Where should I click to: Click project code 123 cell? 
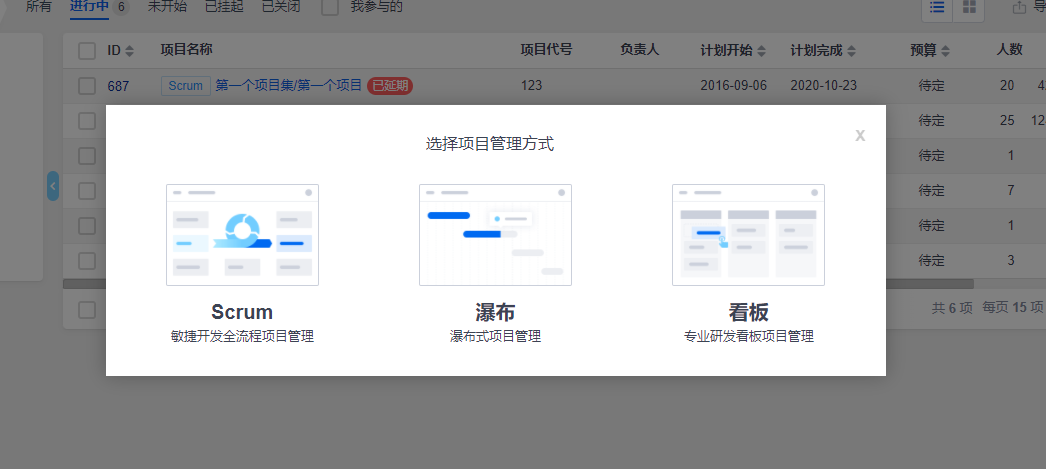(x=532, y=86)
